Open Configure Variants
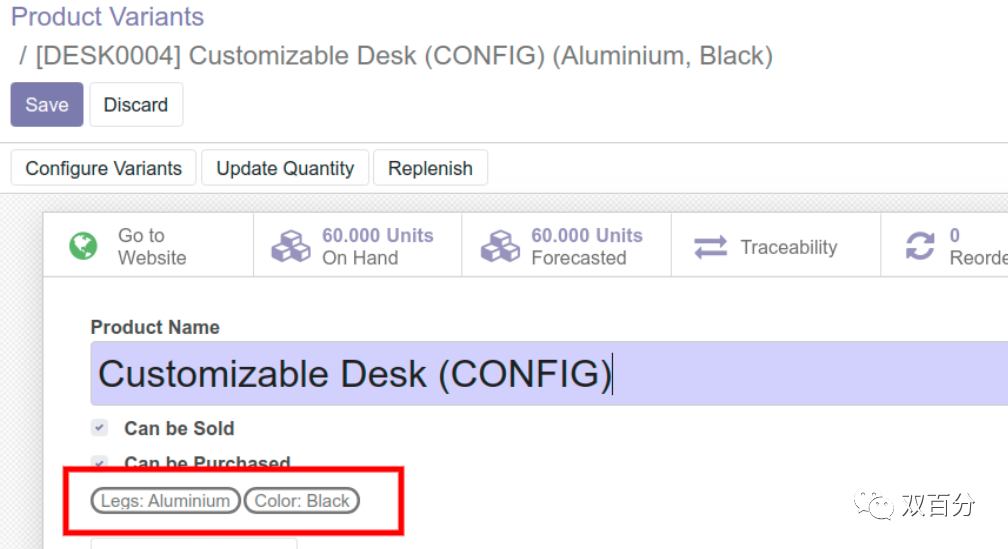The width and height of the screenshot is (1008, 549). pyautogui.click(x=104, y=168)
